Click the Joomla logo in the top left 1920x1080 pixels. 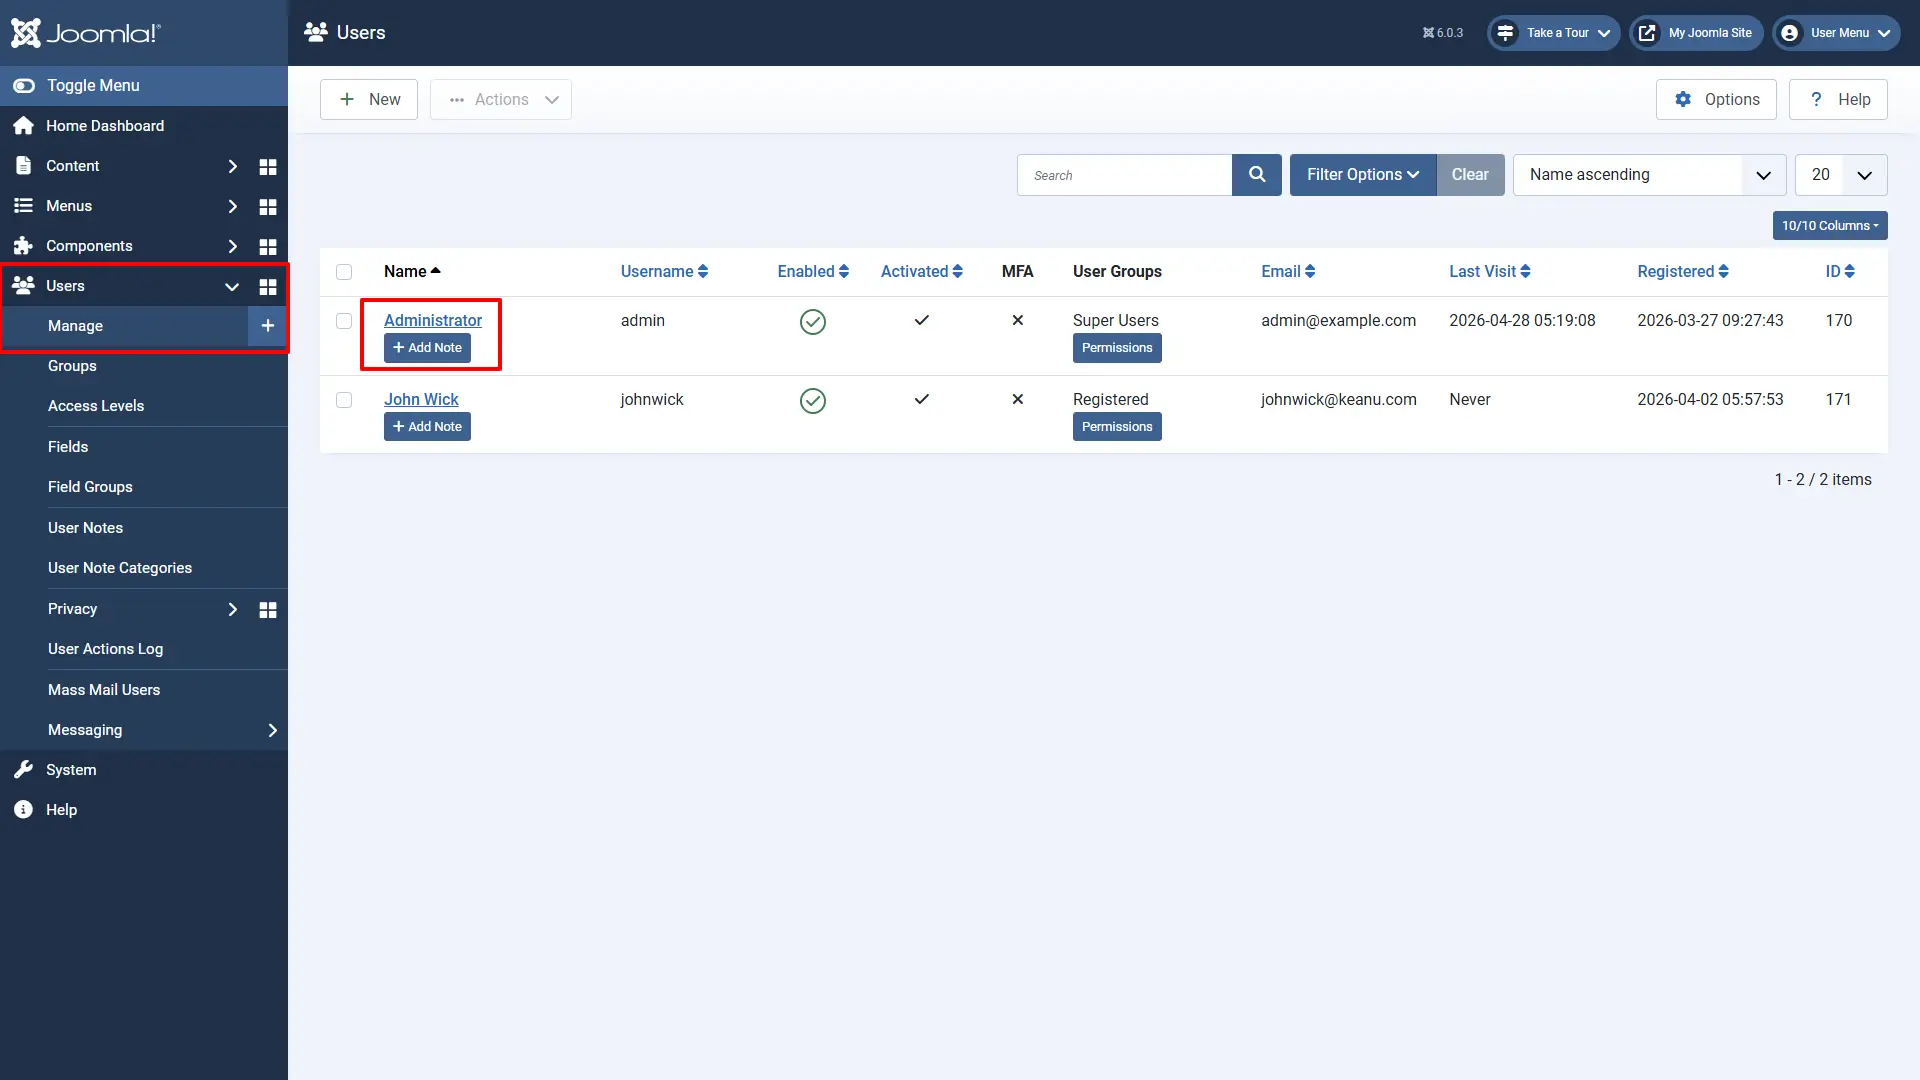click(x=86, y=32)
